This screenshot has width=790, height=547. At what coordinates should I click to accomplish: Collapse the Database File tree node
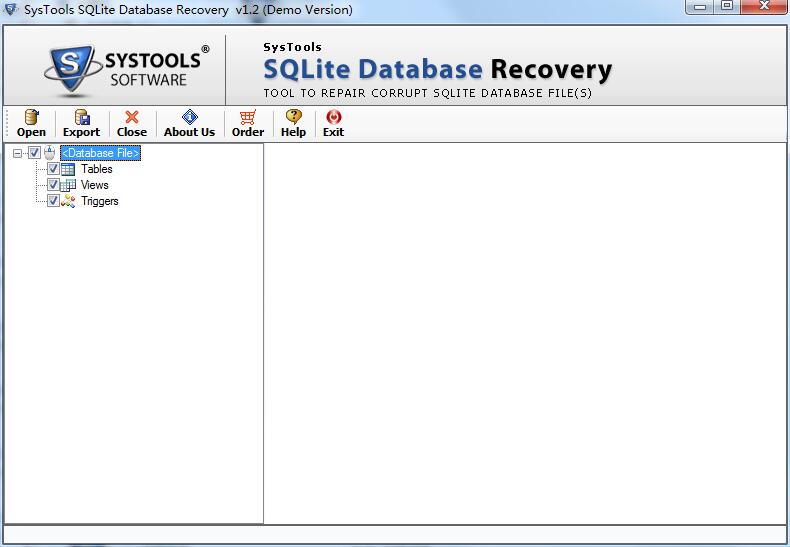pyautogui.click(x=18, y=153)
